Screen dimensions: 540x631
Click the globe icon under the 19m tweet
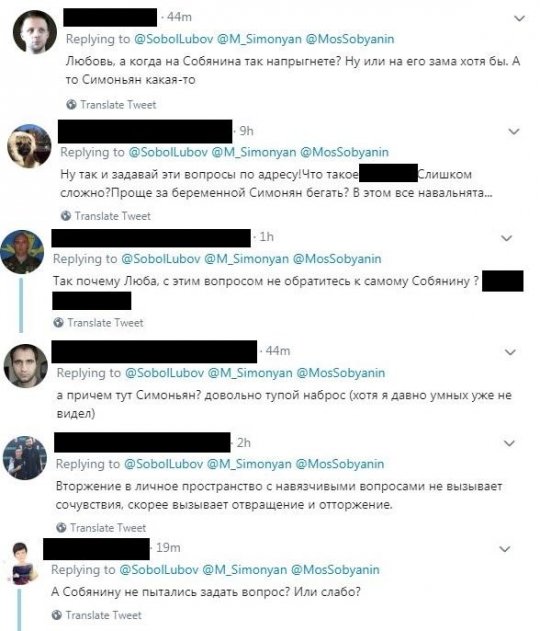coord(57,615)
